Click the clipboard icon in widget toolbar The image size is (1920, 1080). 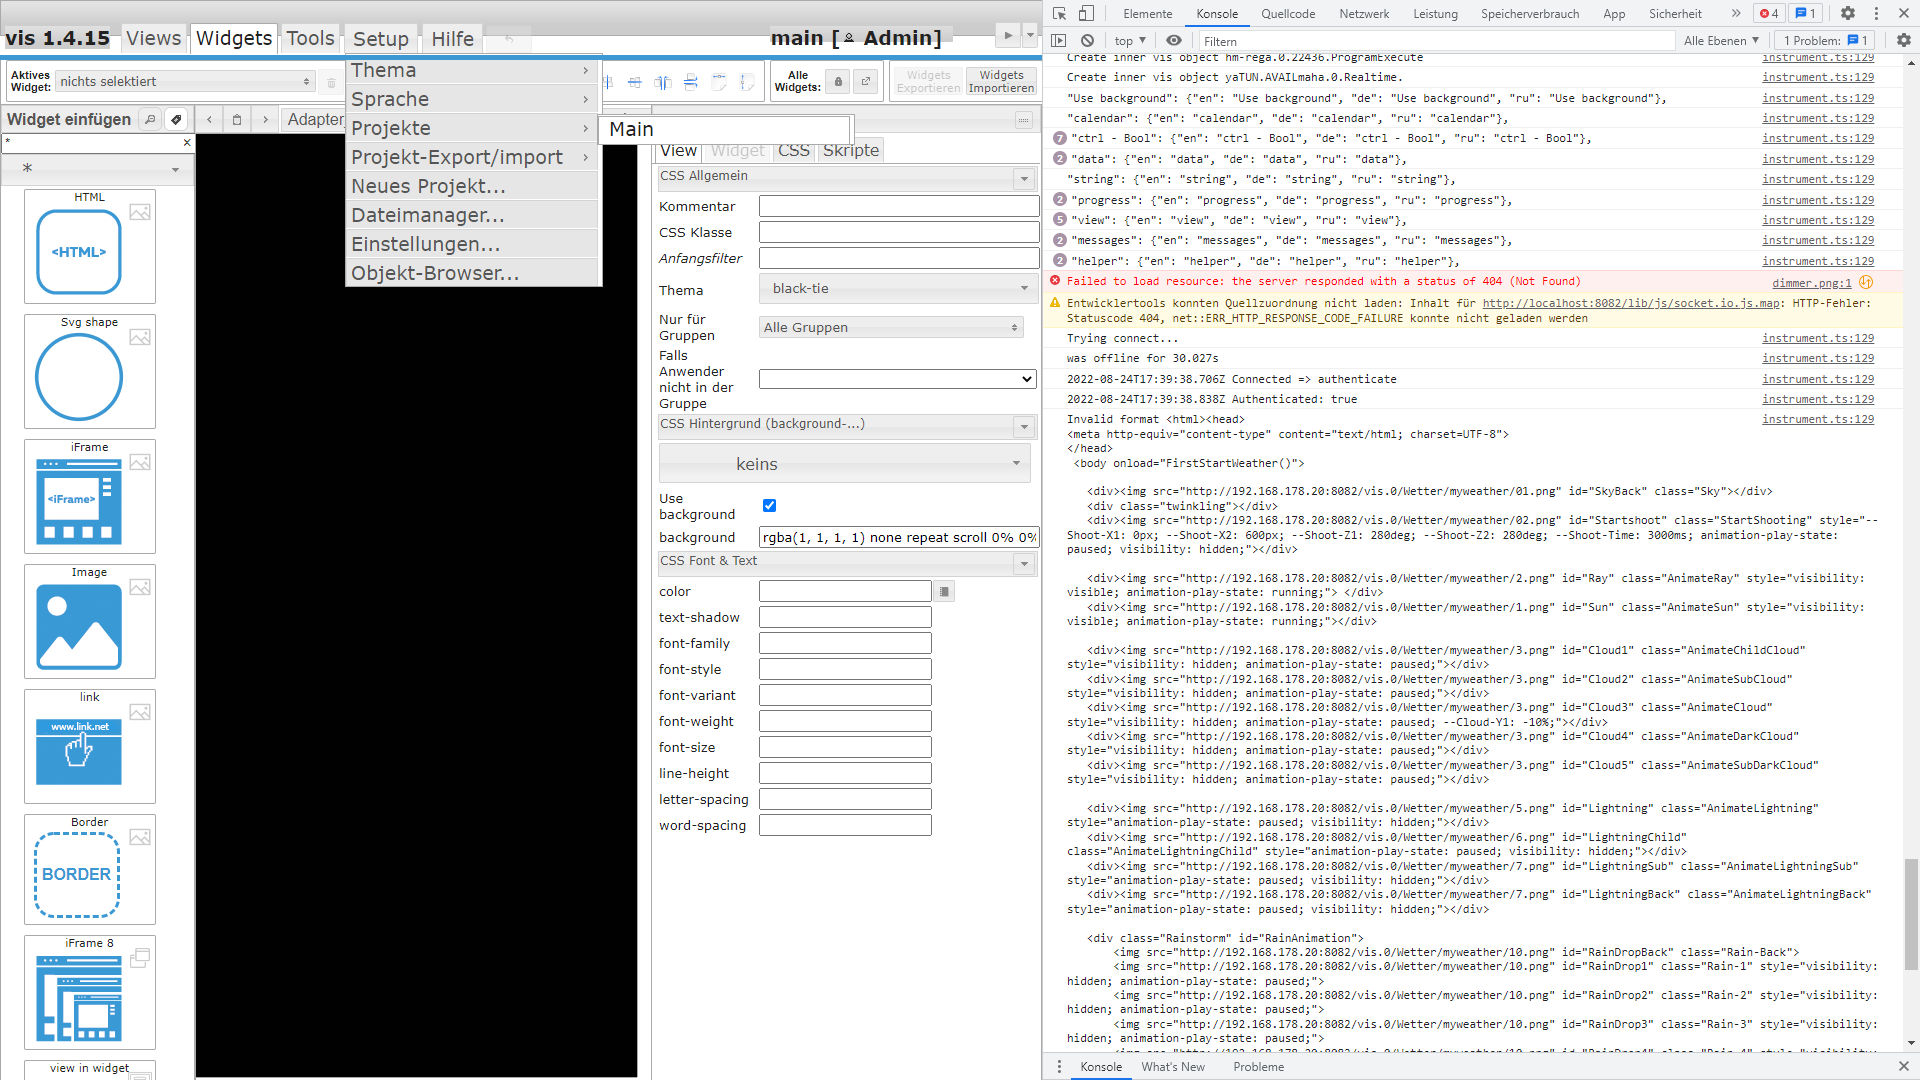(237, 119)
